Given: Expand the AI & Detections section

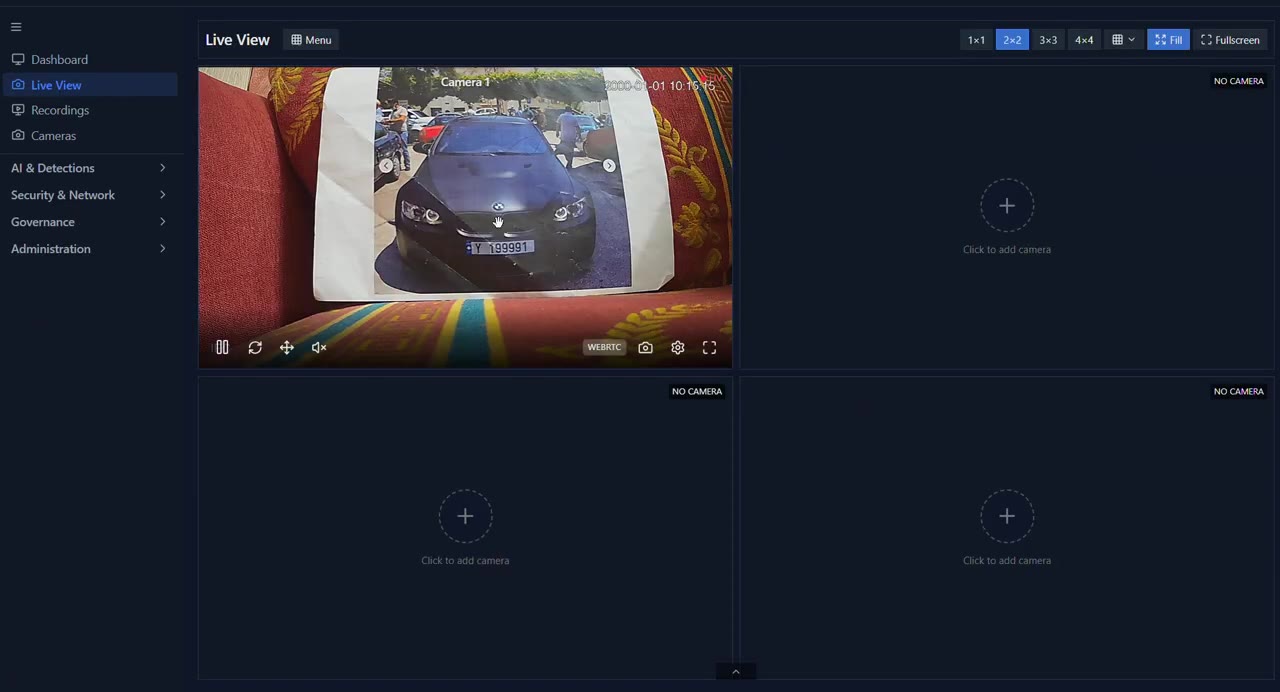Looking at the screenshot, I should tap(89, 168).
